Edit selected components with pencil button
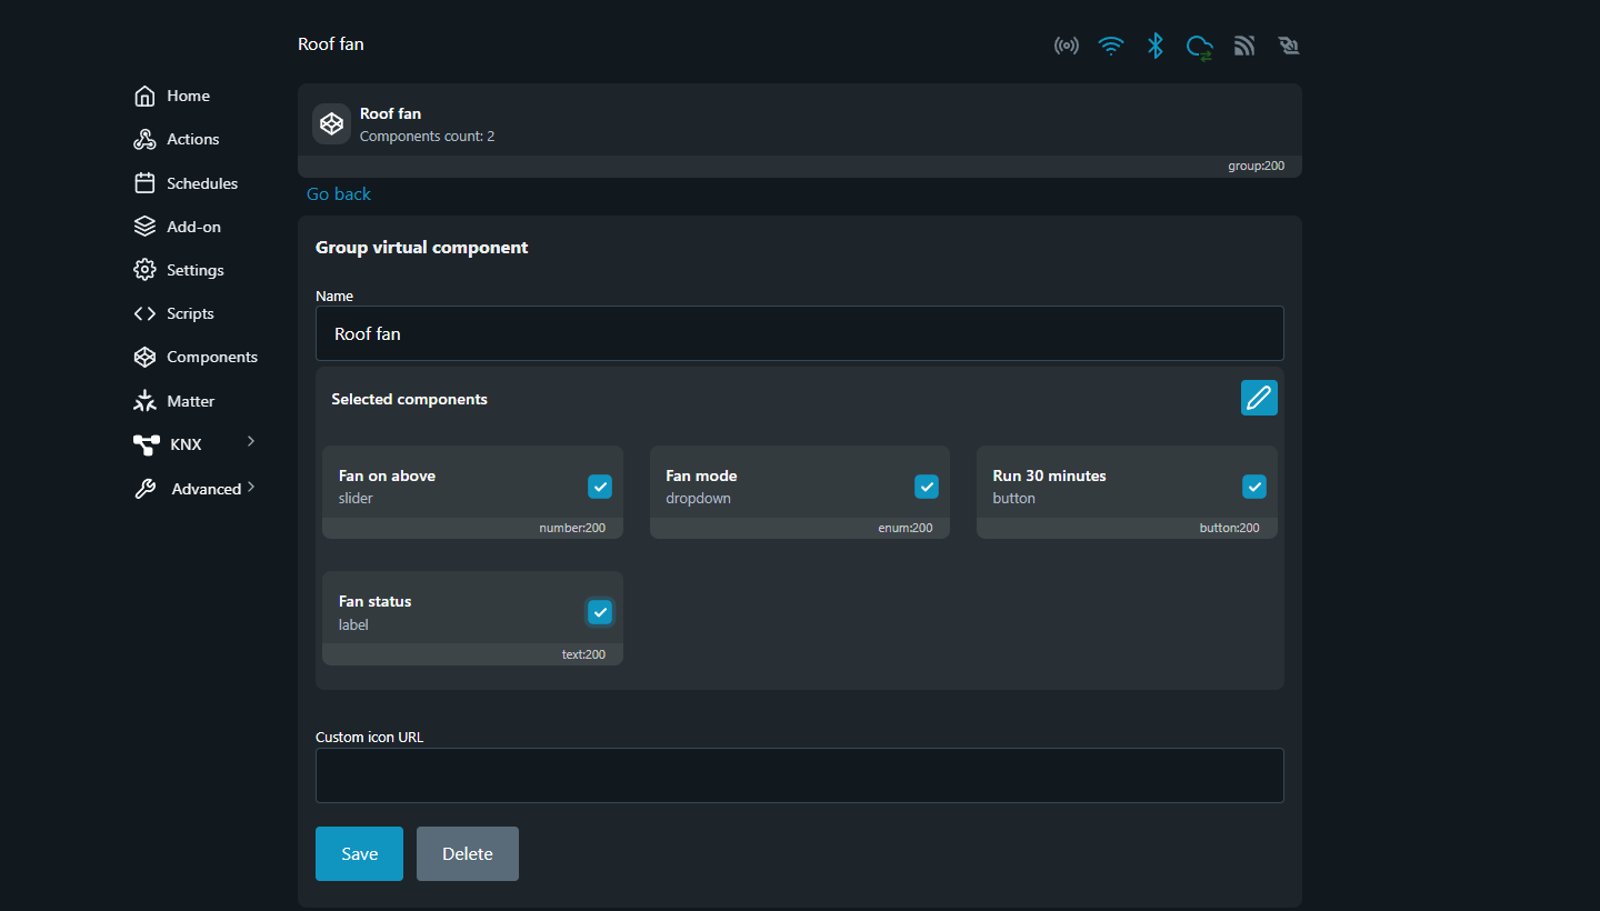This screenshot has width=1600, height=911. [1259, 398]
